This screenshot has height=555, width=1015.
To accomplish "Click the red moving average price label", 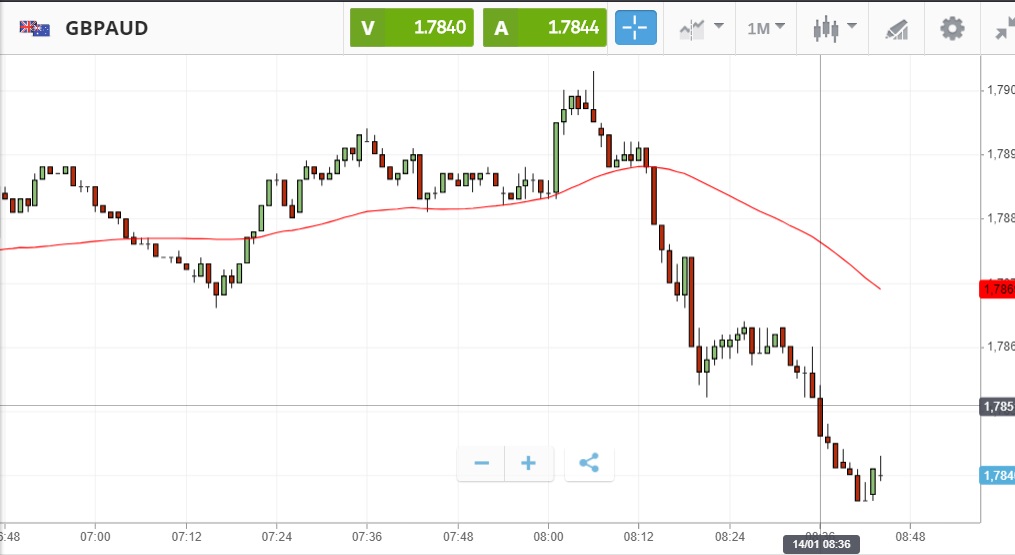I will [998, 289].
